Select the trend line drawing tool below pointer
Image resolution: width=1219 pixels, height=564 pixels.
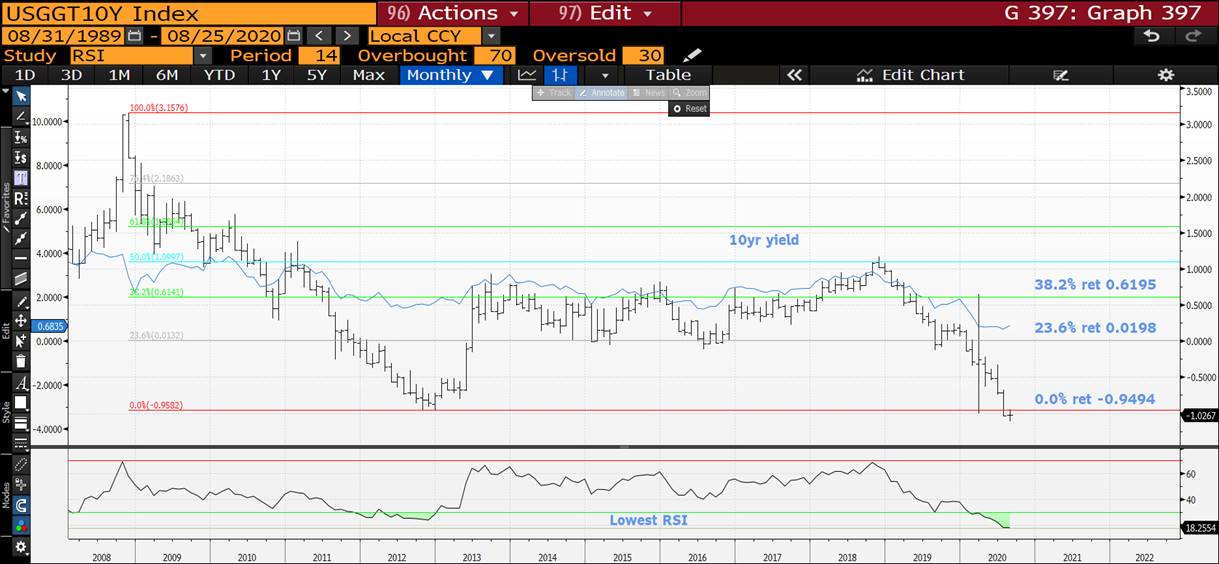click(20, 117)
